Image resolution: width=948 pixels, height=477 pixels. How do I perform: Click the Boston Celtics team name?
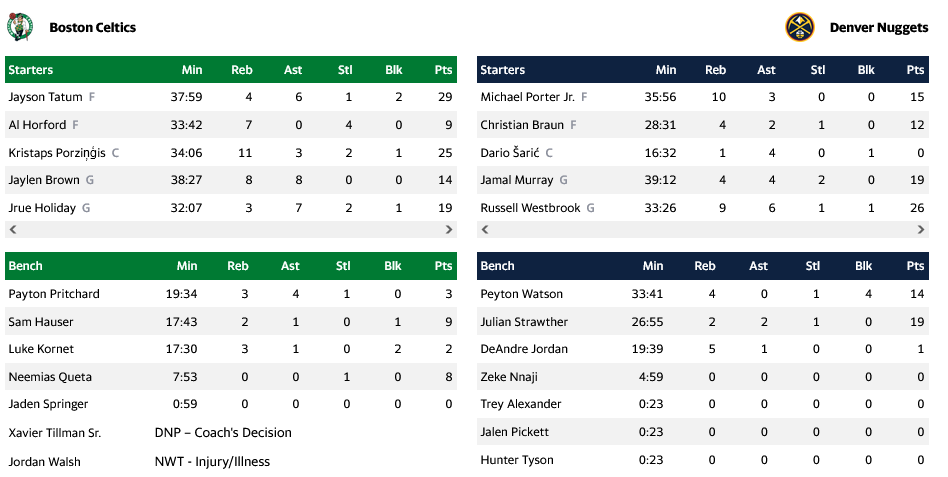(x=92, y=28)
